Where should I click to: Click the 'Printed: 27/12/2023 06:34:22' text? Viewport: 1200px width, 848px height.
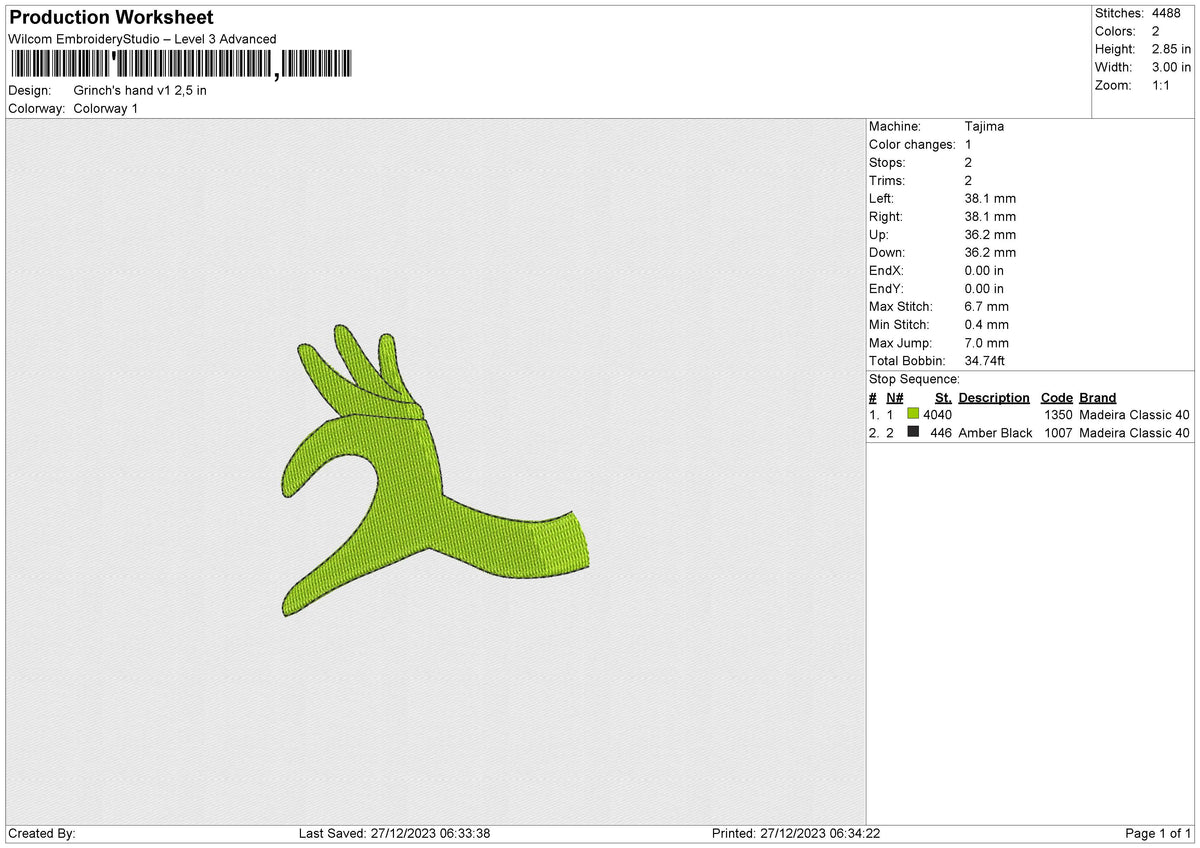(796, 833)
